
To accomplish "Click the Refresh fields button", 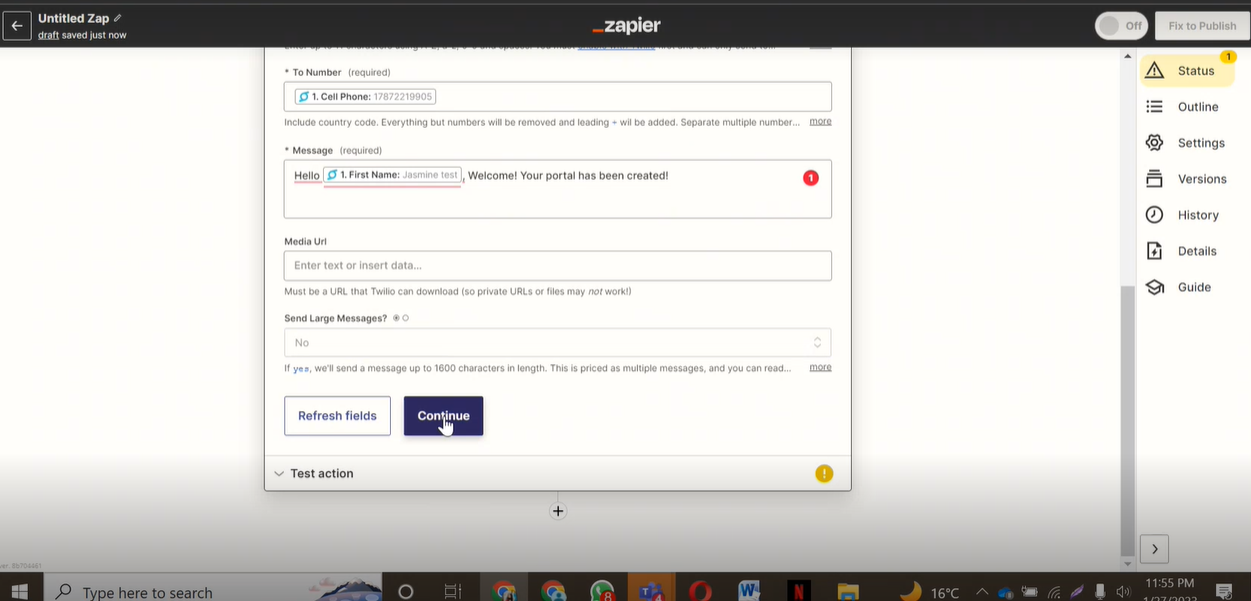I will point(337,416).
